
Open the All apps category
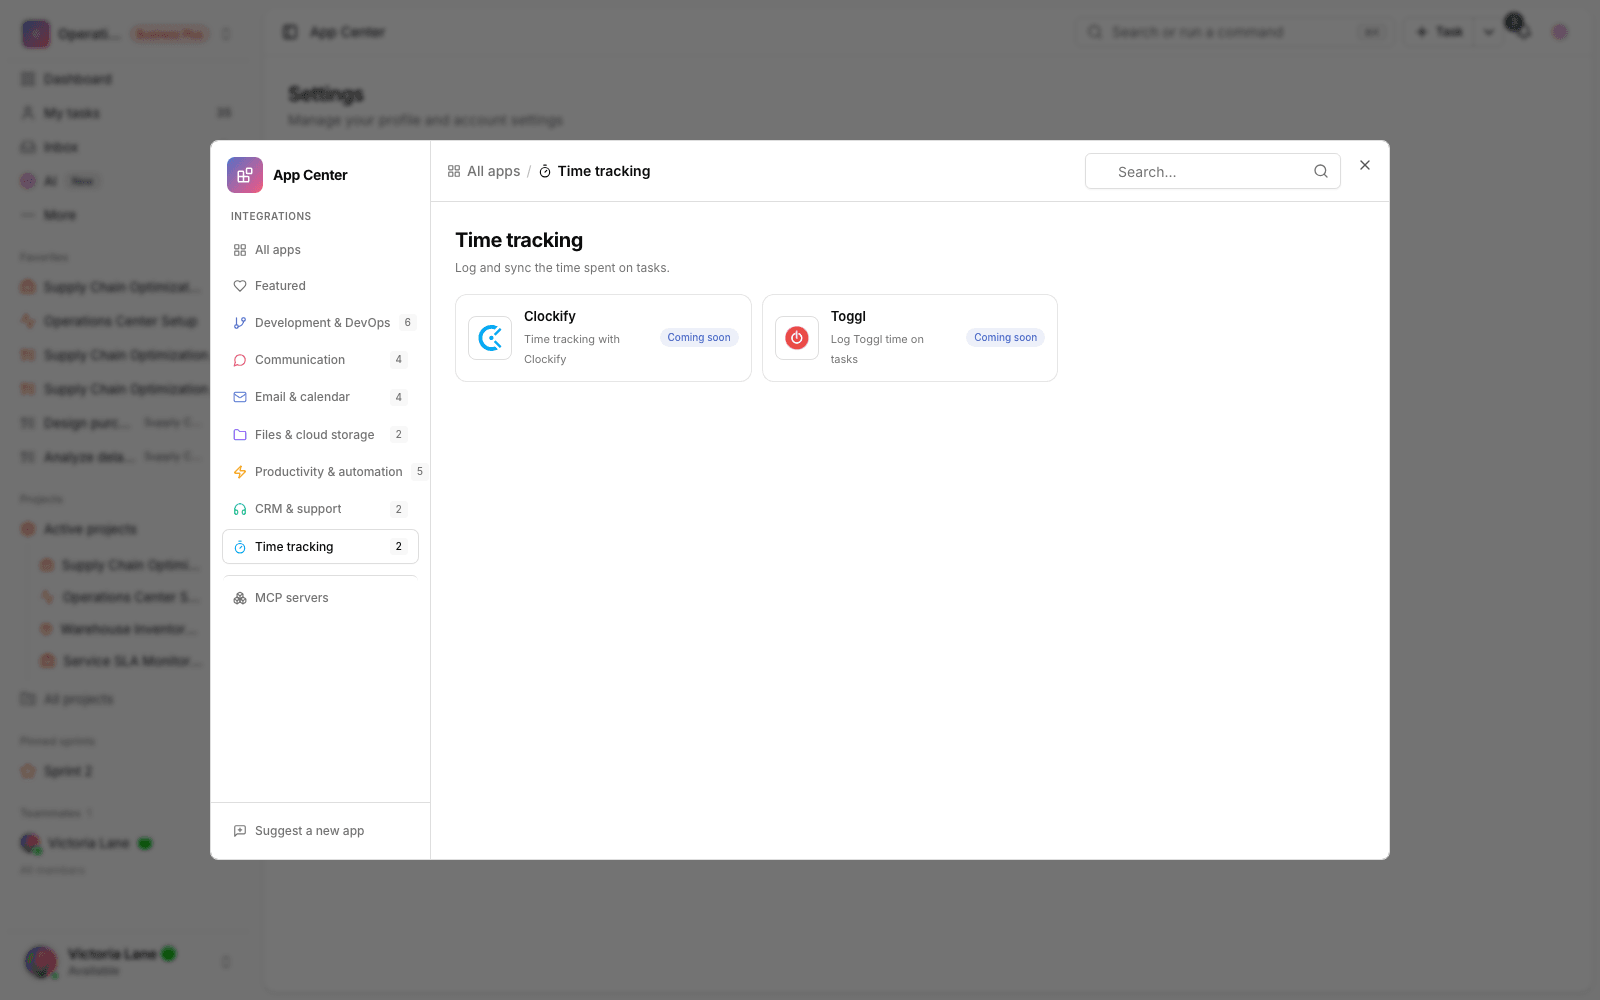click(x=320, y=250)
